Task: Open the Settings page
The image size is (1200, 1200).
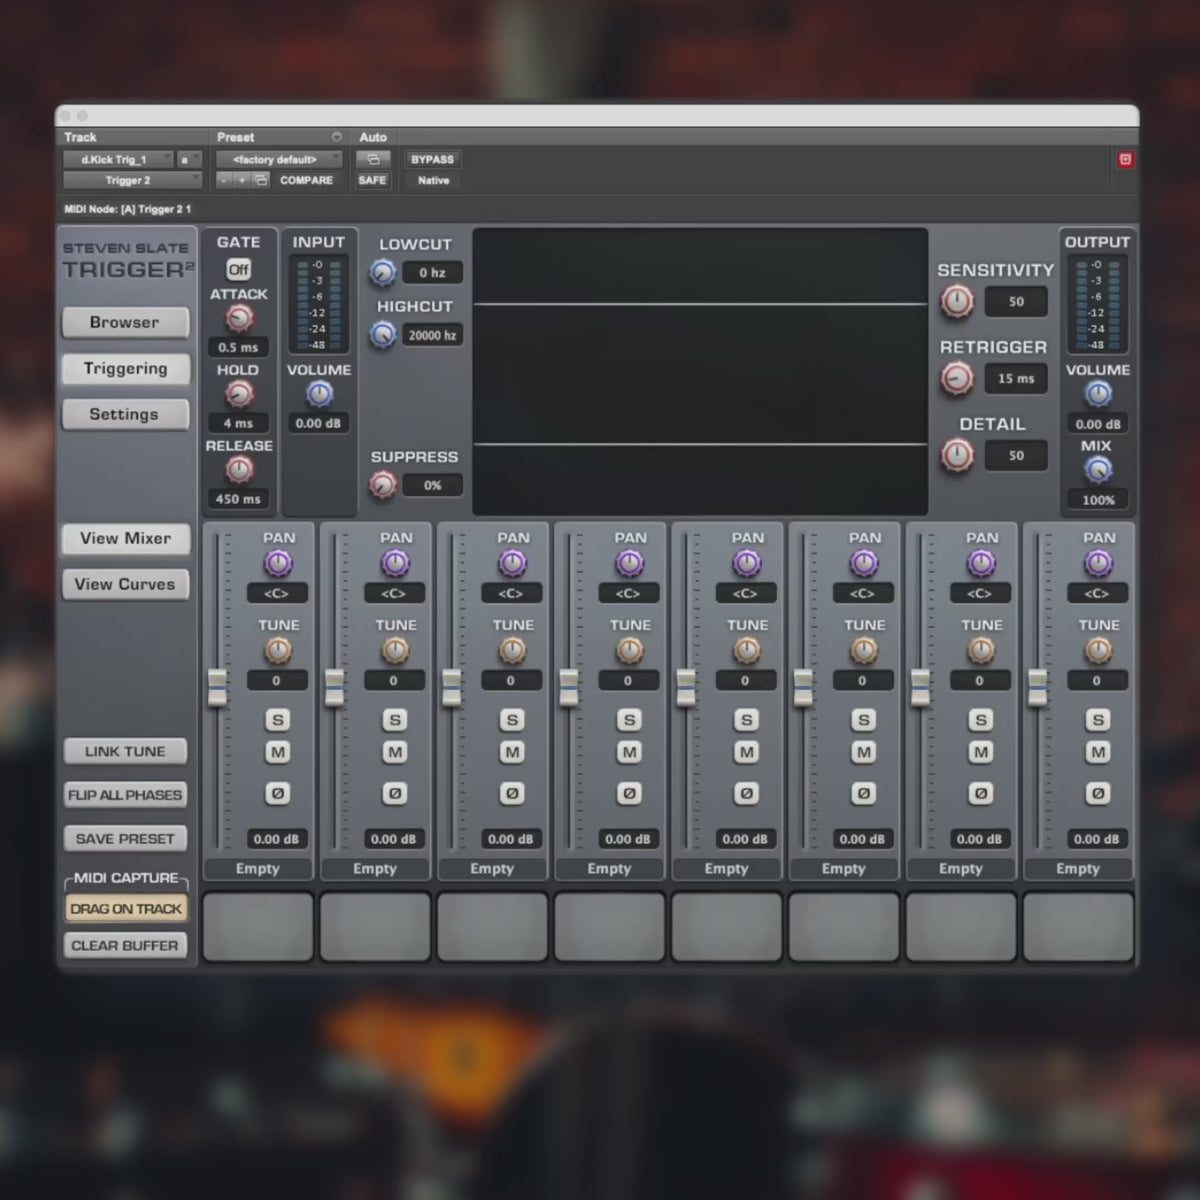Action: coord(125,415)
